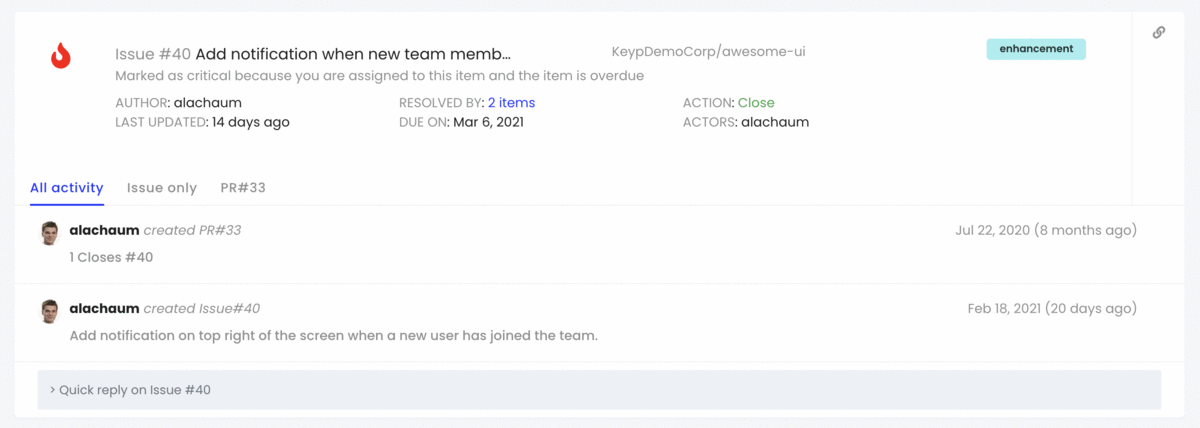Click the red flame critical icon
The height and width of the screenshot is (428, 1200).
pyautogui.click(x=61, y=55)
